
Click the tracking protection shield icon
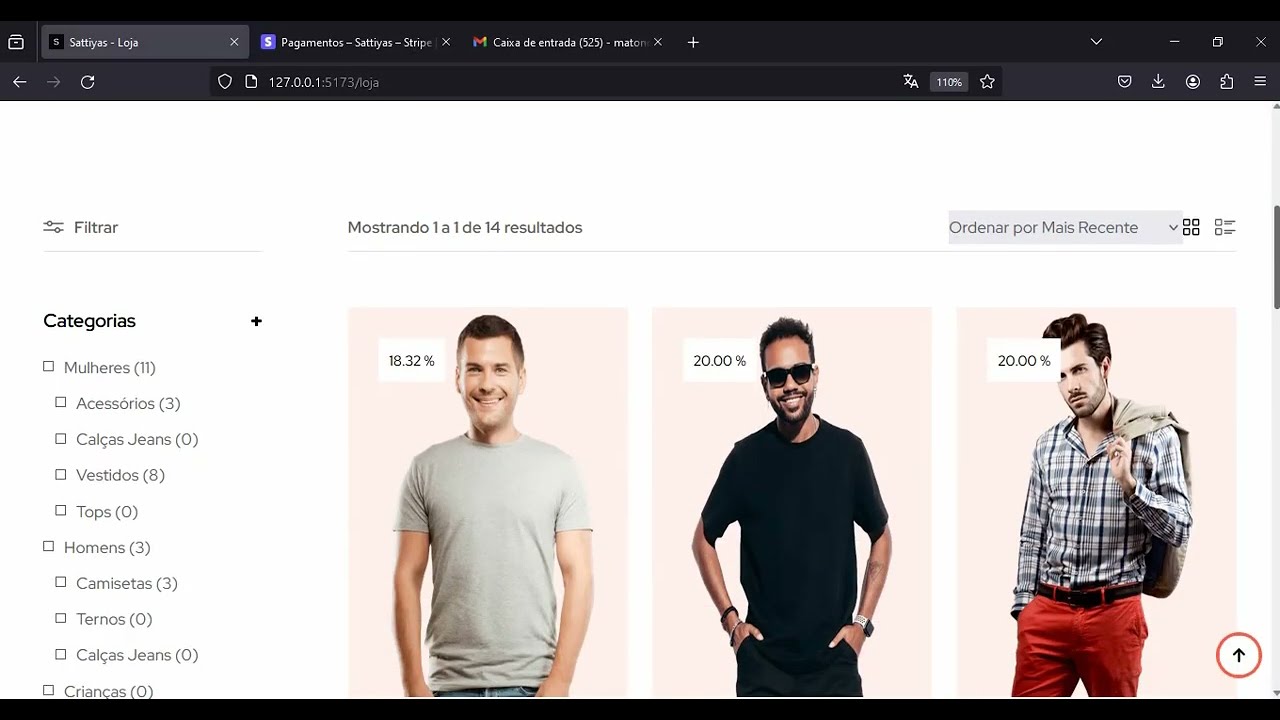(x=225, y=82)
